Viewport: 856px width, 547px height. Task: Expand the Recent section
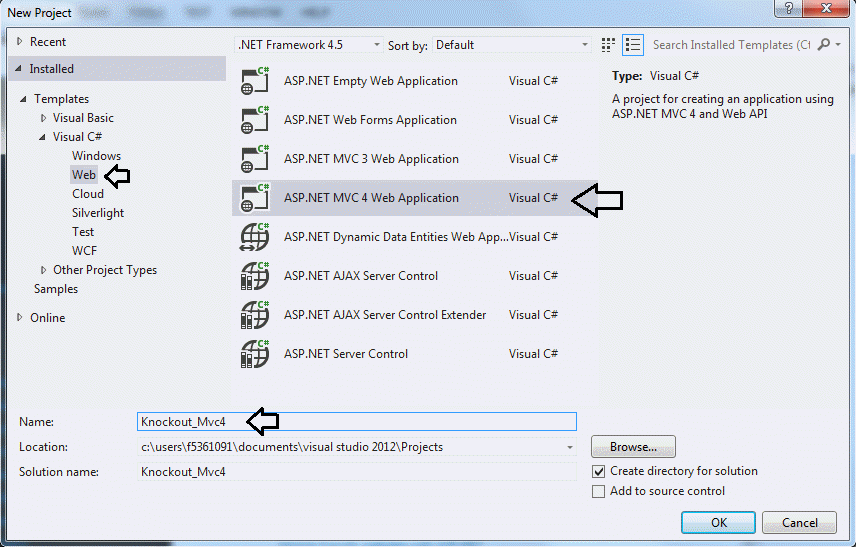(x=20, y=41)
